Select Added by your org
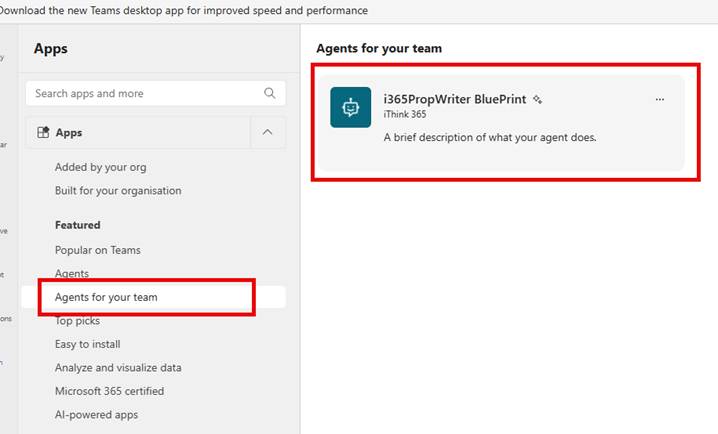 [100, 167]
